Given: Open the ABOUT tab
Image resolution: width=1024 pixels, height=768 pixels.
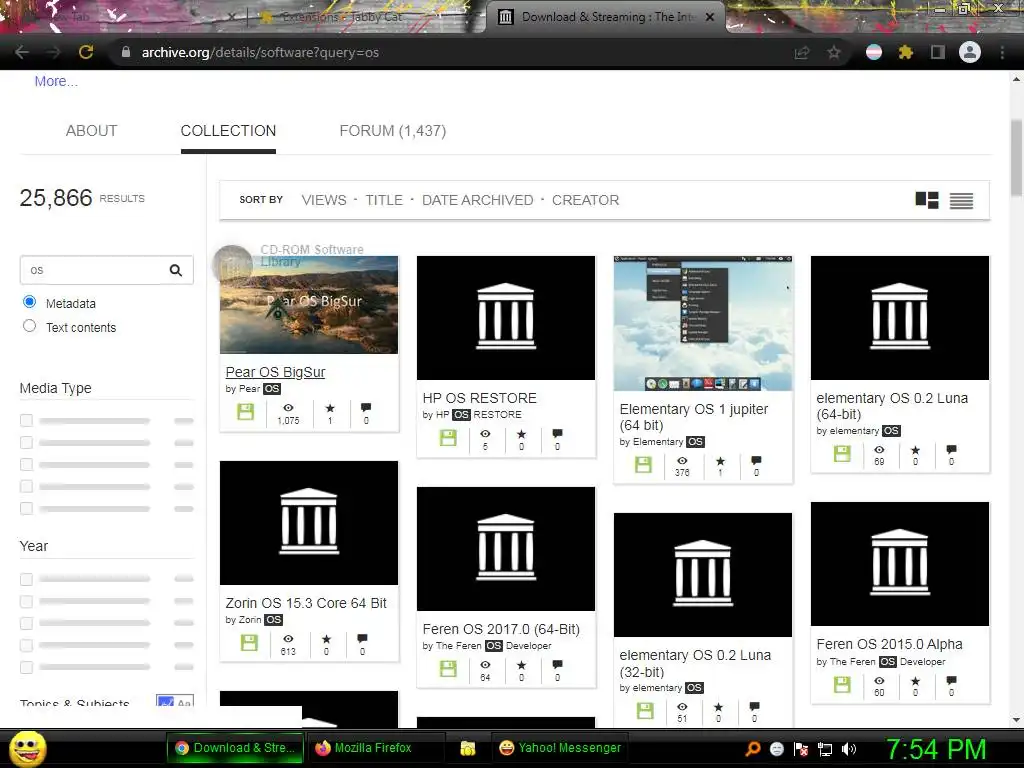Looking at the screenshot, I should (x=91, y=131).
